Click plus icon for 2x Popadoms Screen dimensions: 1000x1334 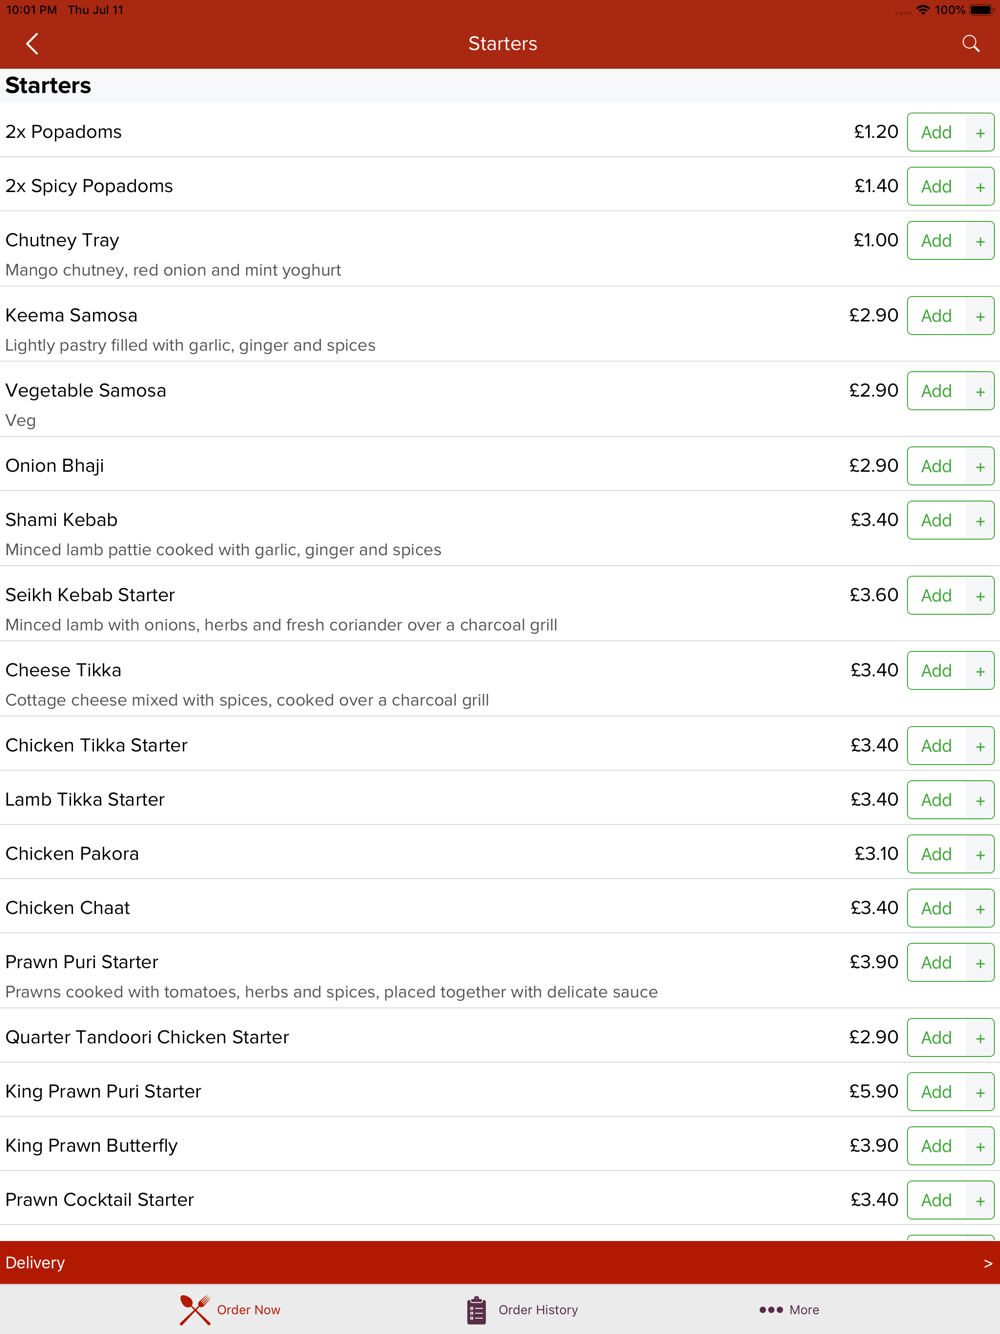click(x=980, y=133)
